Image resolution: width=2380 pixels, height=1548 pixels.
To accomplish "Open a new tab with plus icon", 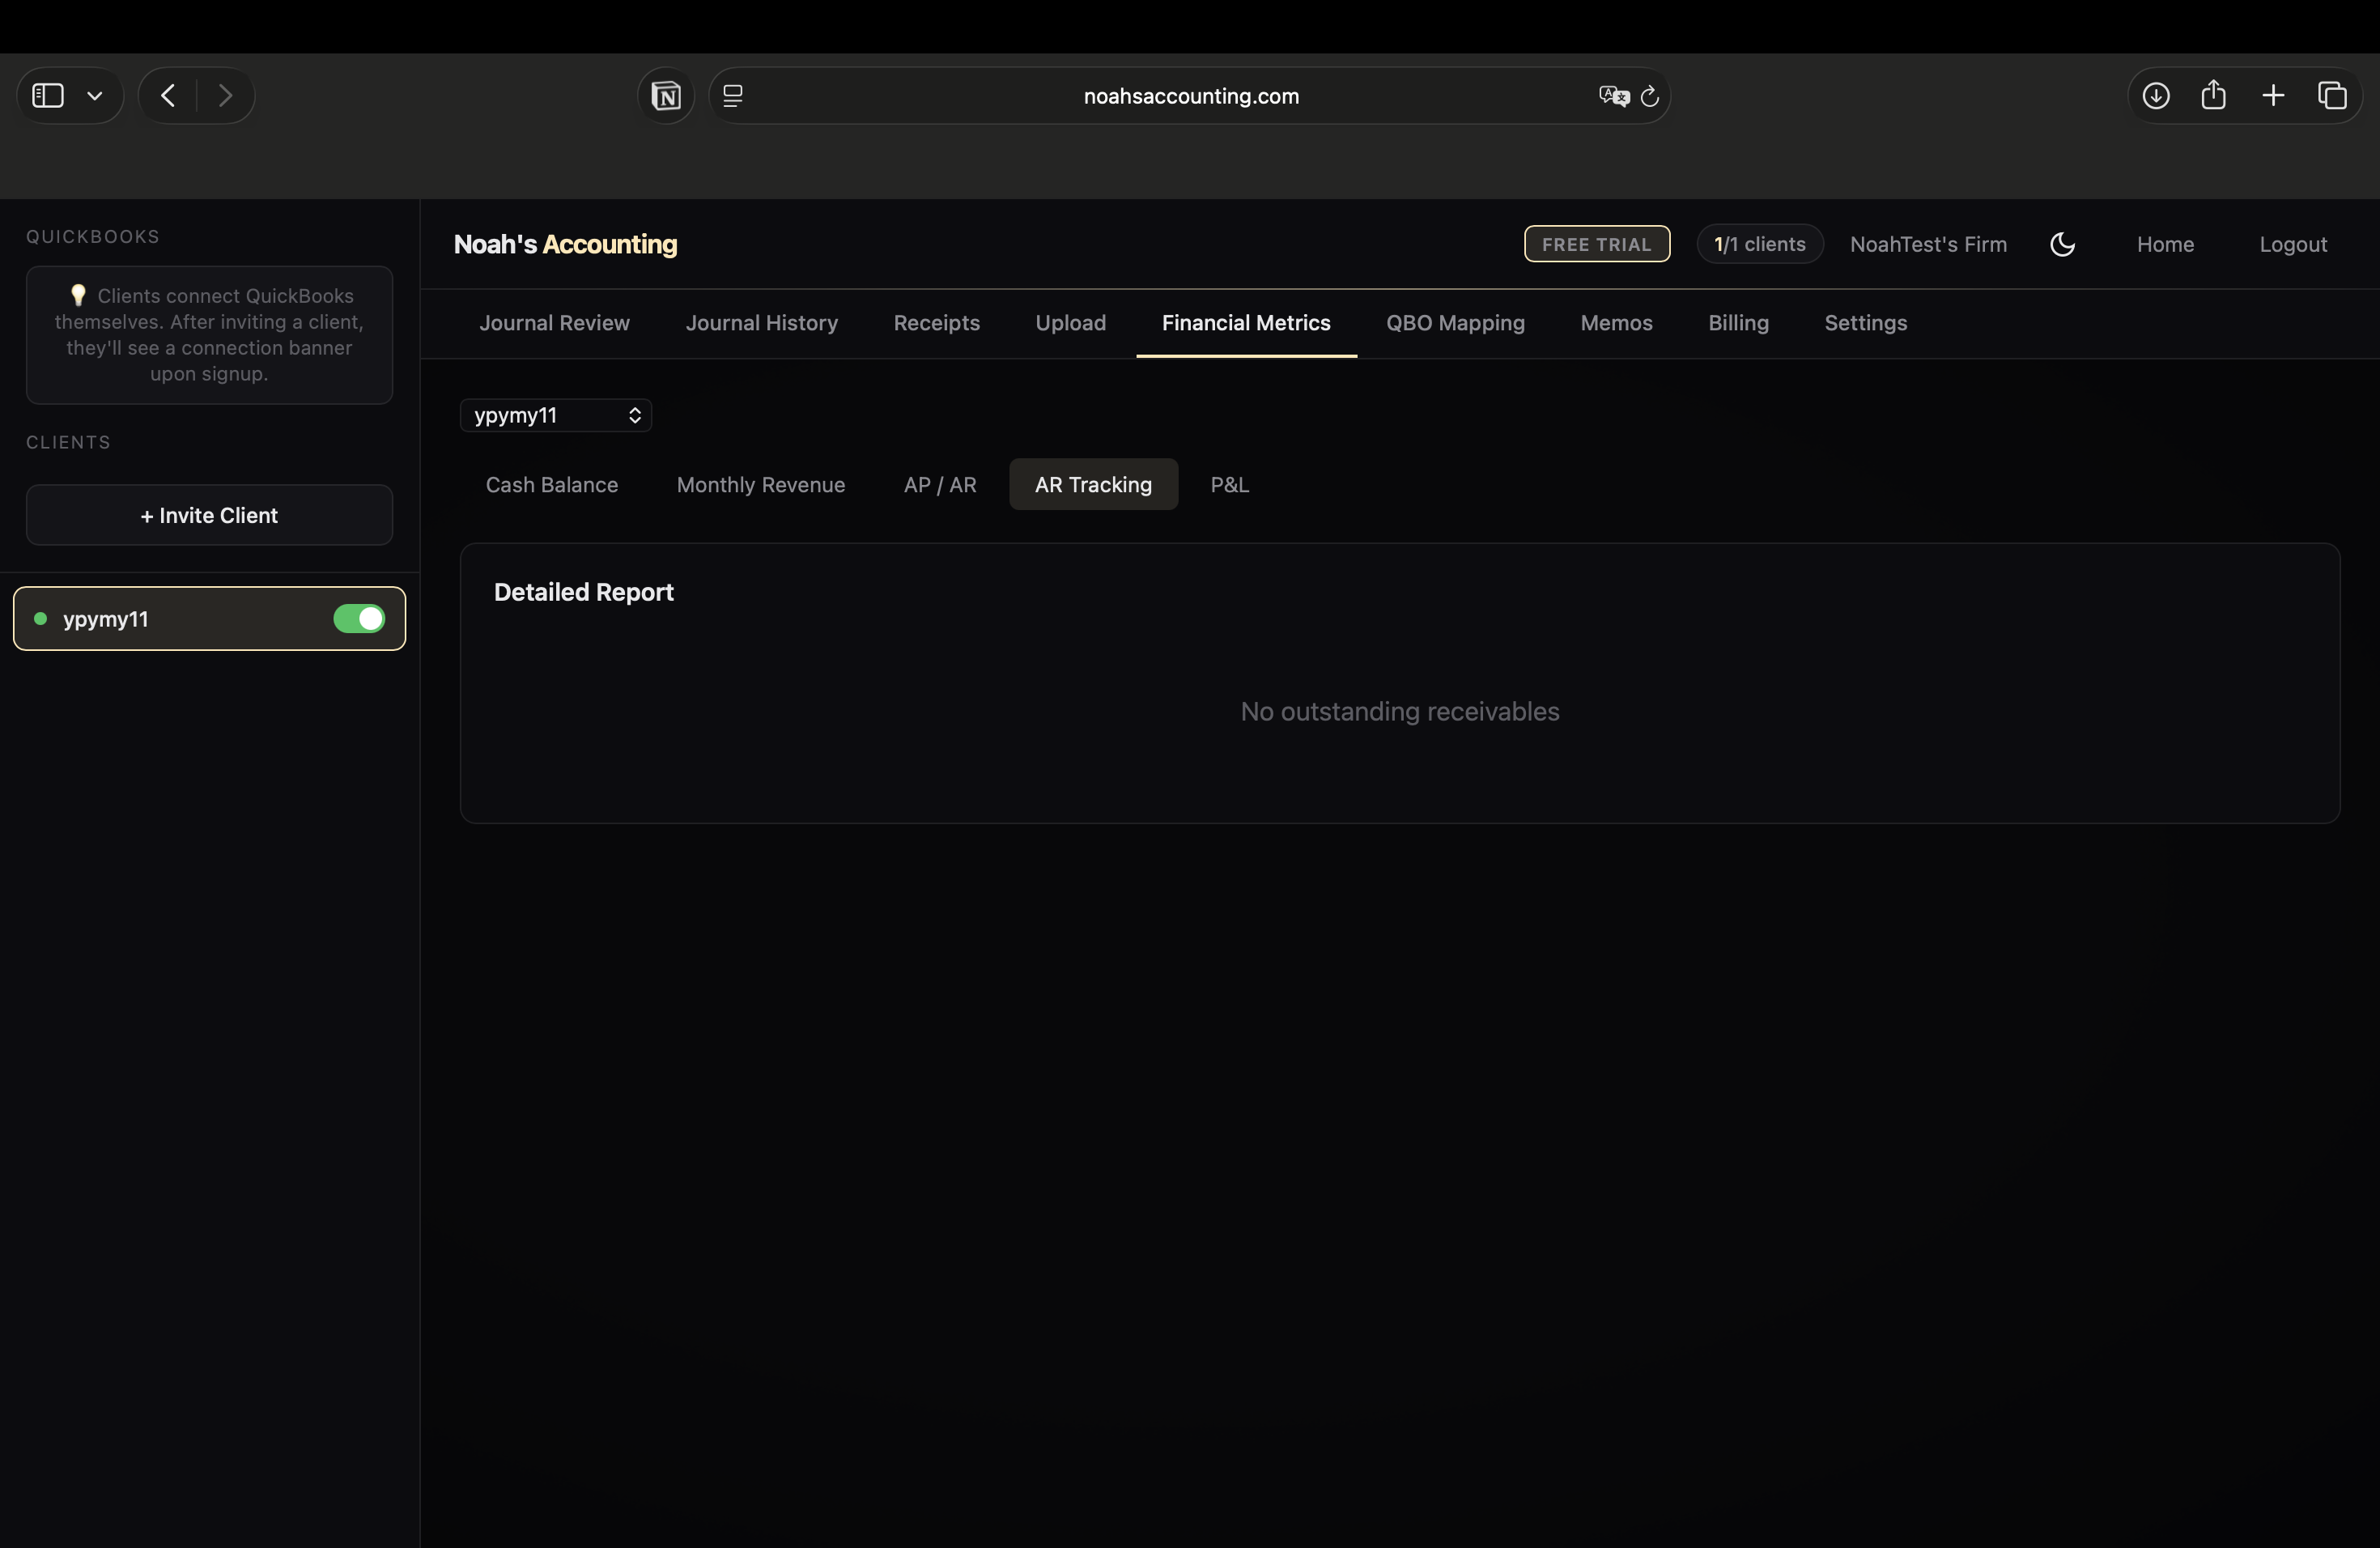I will [2273, 96].
